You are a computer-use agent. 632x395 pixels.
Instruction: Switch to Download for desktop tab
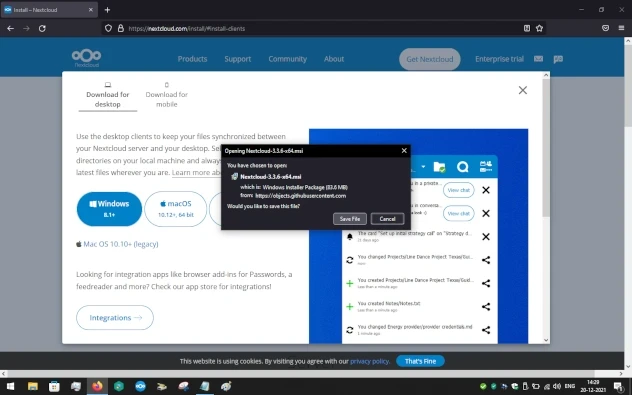click(108, 96)
